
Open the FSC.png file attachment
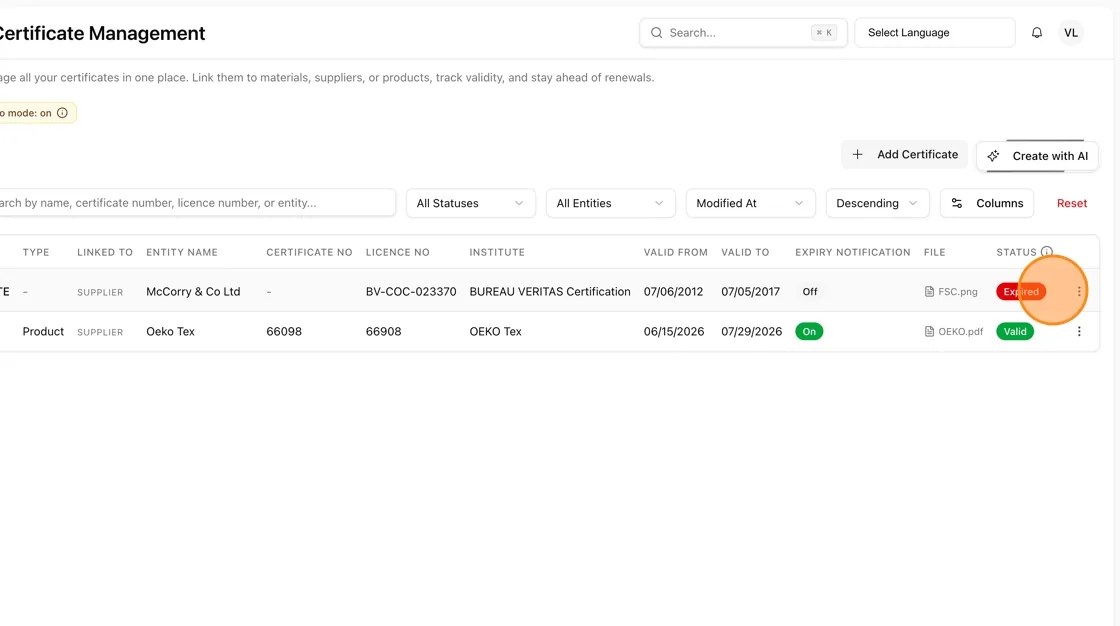[951, 292]
